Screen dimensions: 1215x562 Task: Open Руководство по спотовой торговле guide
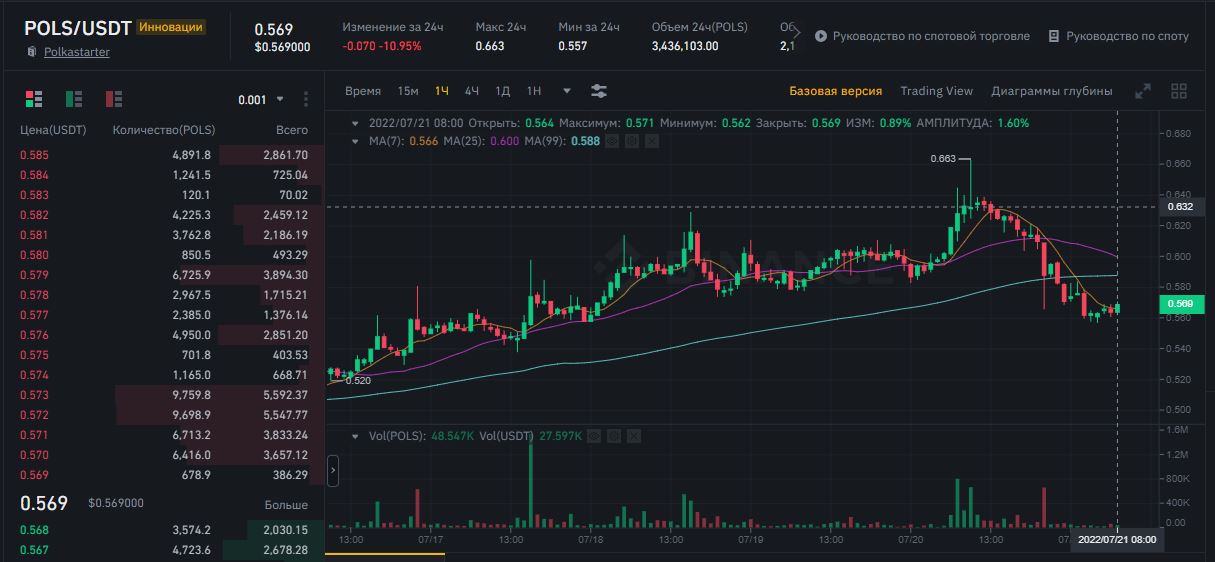click(922, 36)
